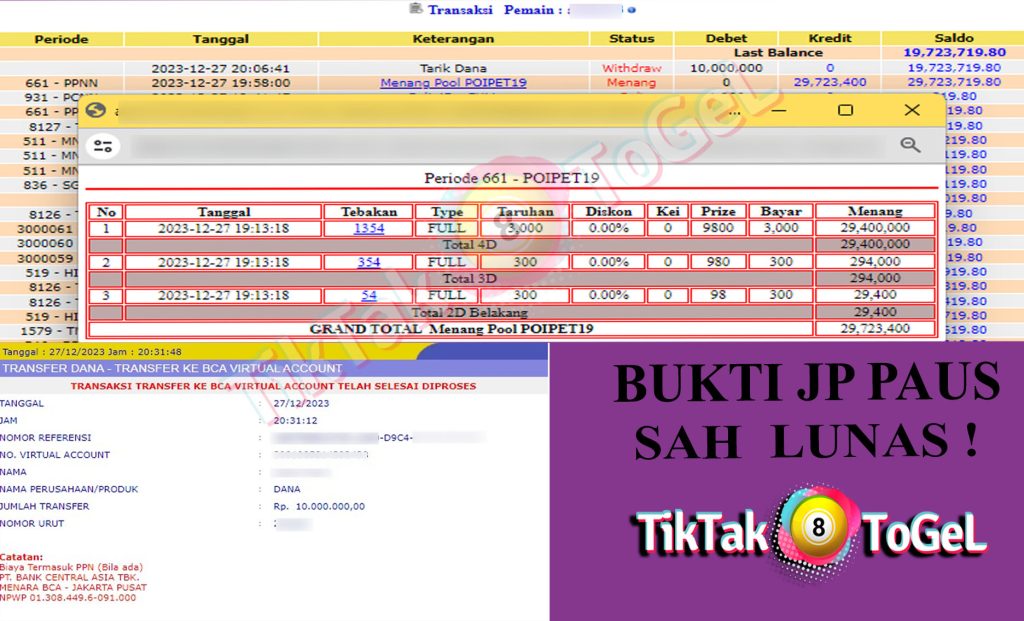The width and height of the screenshot is (1024, 621).
Task: Open the 354 guess link
Action: [x=369, y=262]
